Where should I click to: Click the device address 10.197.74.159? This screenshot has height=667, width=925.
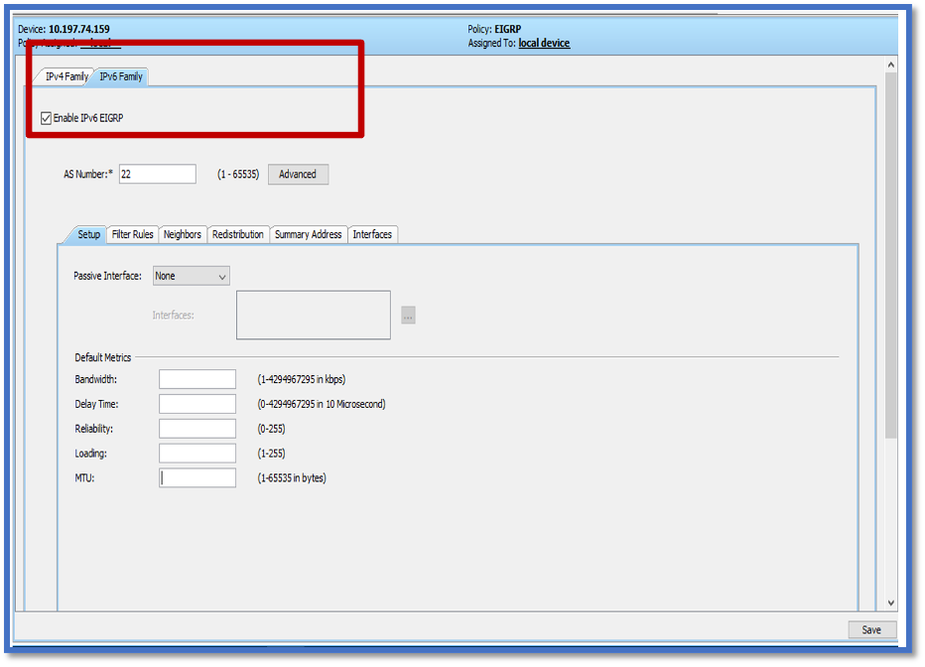[79, 29]
